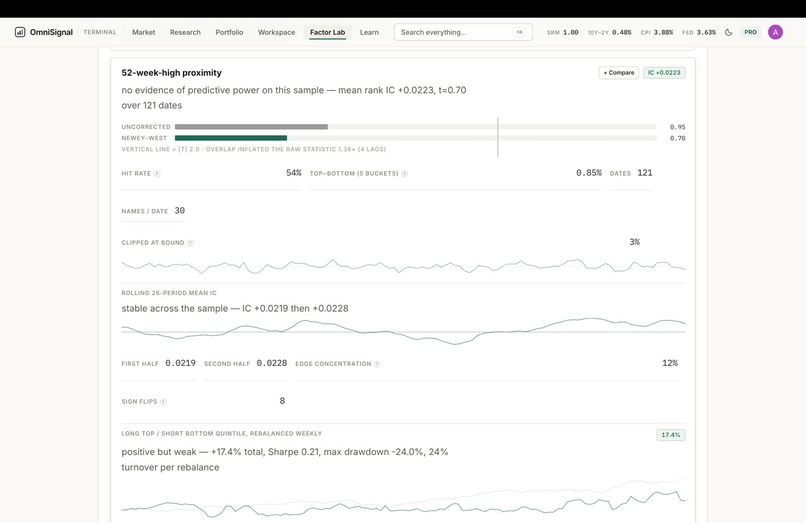Click the Names / Date 30 value
Screen dimensions: 806x523
[179, 210]
